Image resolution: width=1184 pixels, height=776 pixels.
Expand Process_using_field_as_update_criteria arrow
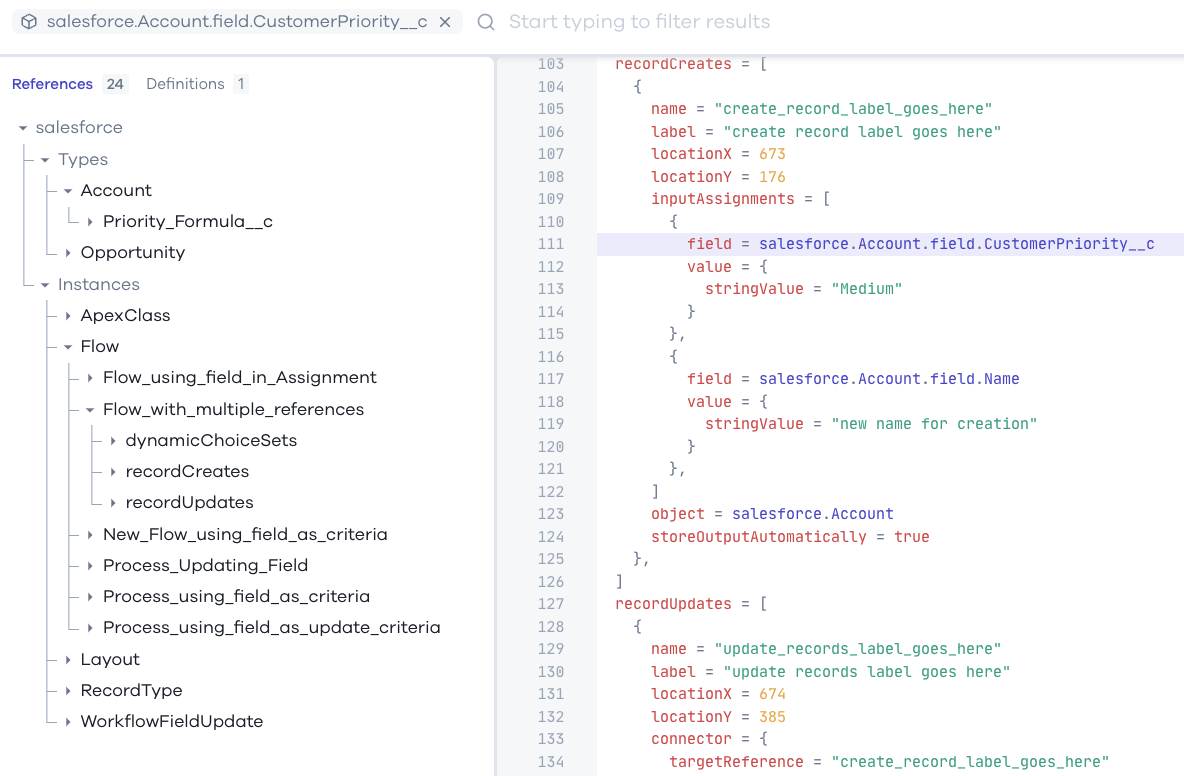pos(91,627)
